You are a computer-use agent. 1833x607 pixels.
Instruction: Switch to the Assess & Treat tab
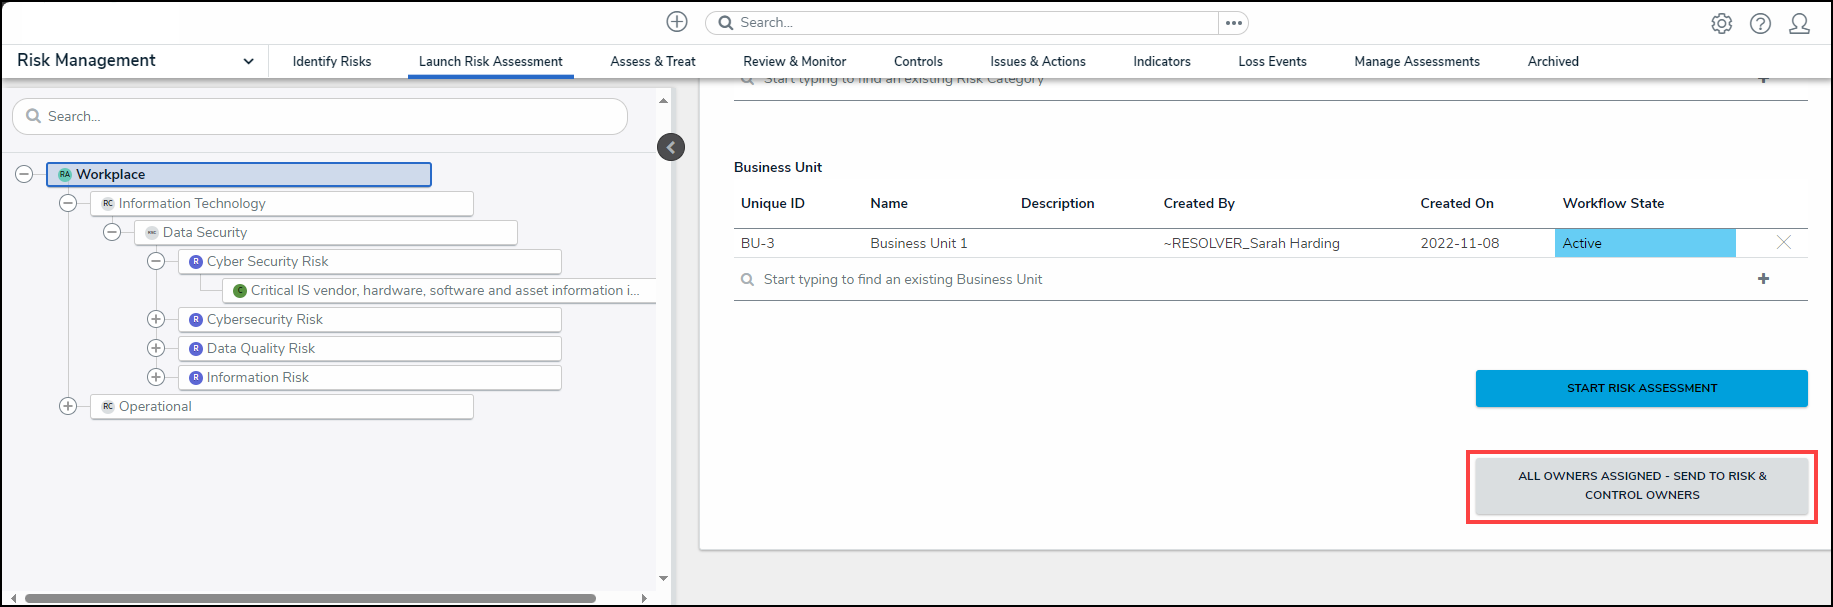click(652, 61)
